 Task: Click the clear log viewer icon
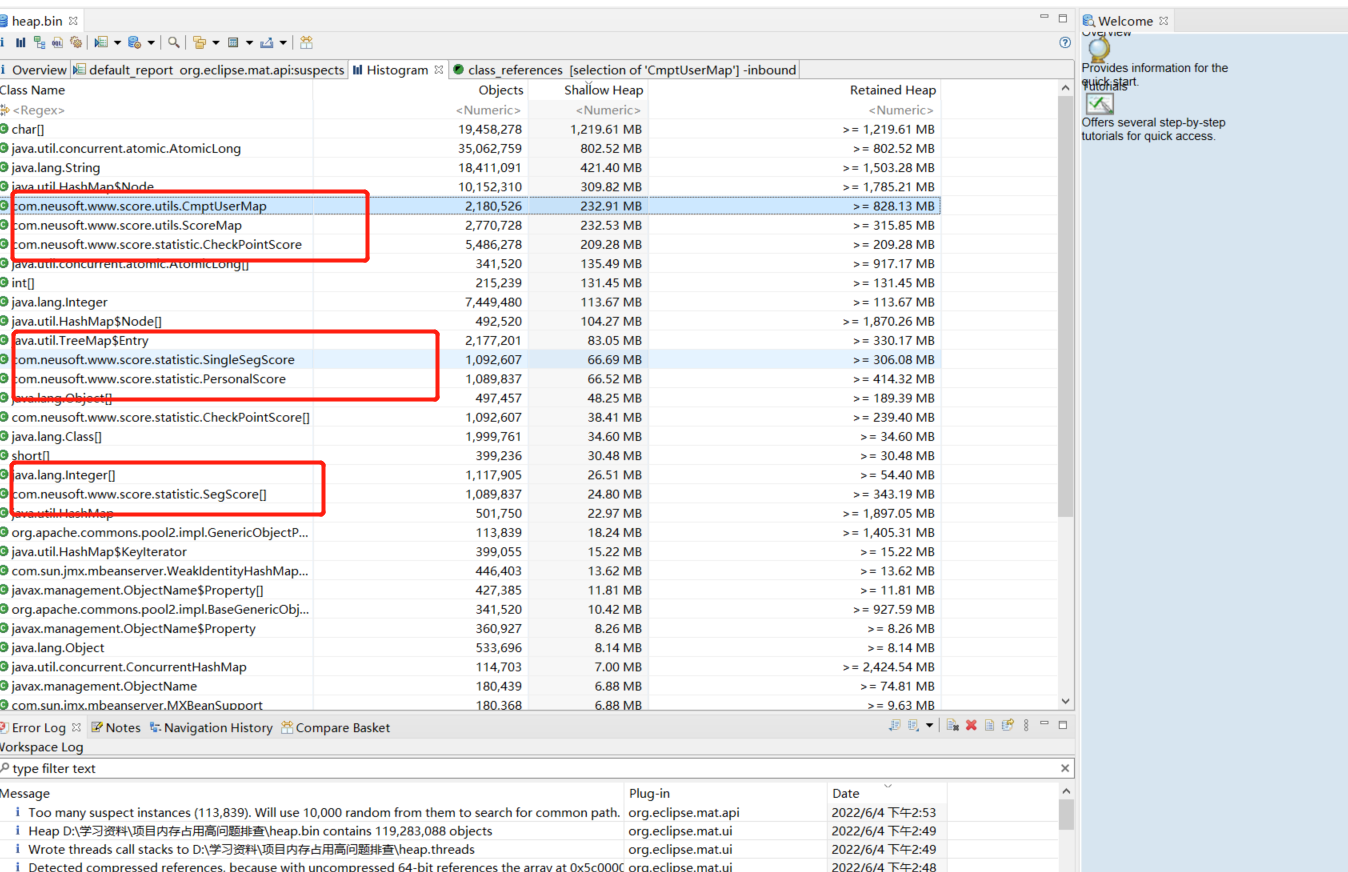pos(953,725)
